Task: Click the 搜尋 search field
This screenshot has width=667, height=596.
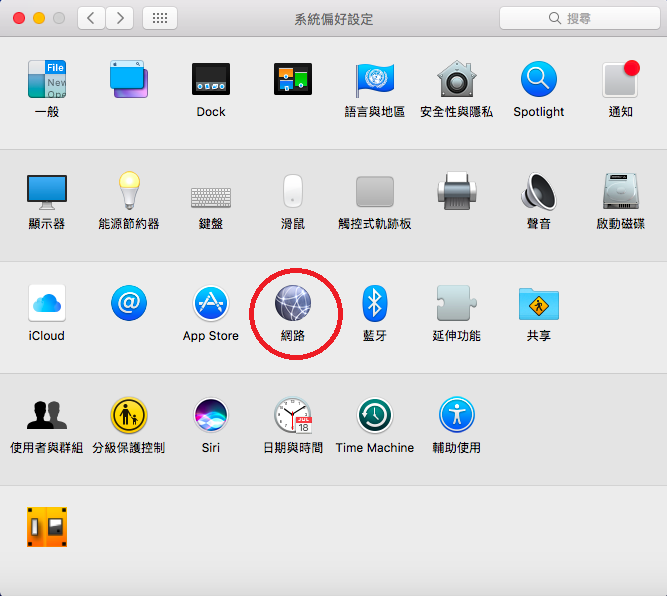Action: coord(577,18)
